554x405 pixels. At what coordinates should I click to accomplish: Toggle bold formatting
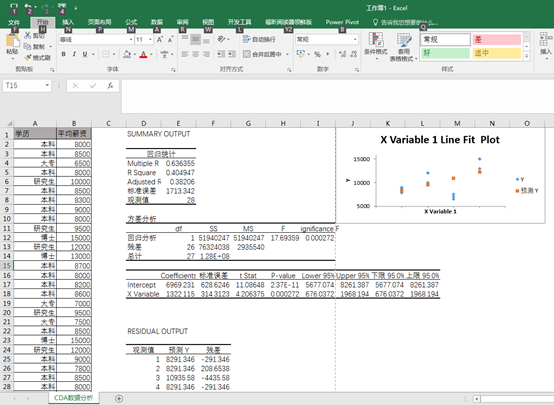tap(64, 54)
